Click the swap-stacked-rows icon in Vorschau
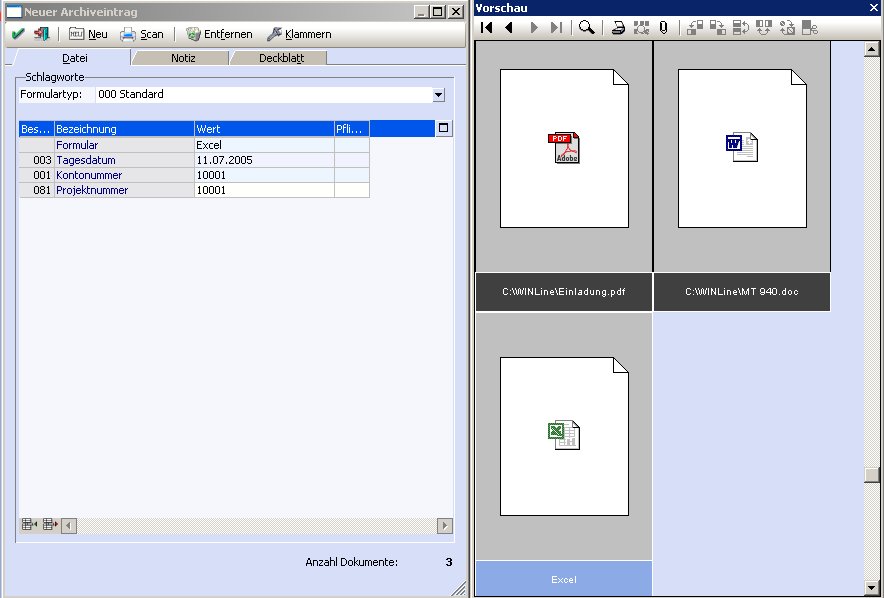This screenshot has height=598, width=884. point(741,27)
